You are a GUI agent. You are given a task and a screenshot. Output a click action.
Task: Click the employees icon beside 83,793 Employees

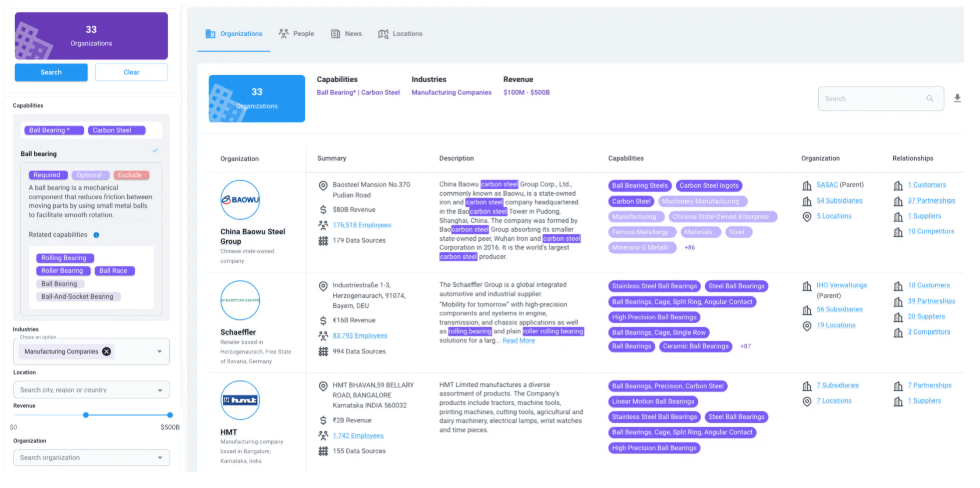tap(323, 336)
